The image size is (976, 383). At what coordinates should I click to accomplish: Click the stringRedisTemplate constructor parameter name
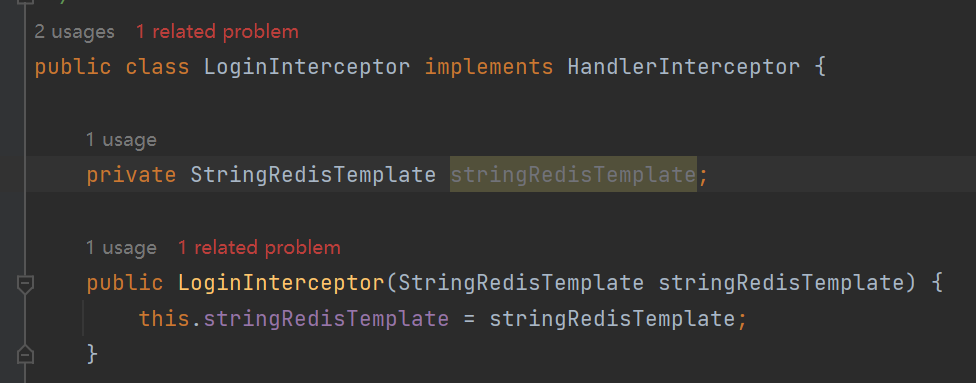[x=781, y=283]
